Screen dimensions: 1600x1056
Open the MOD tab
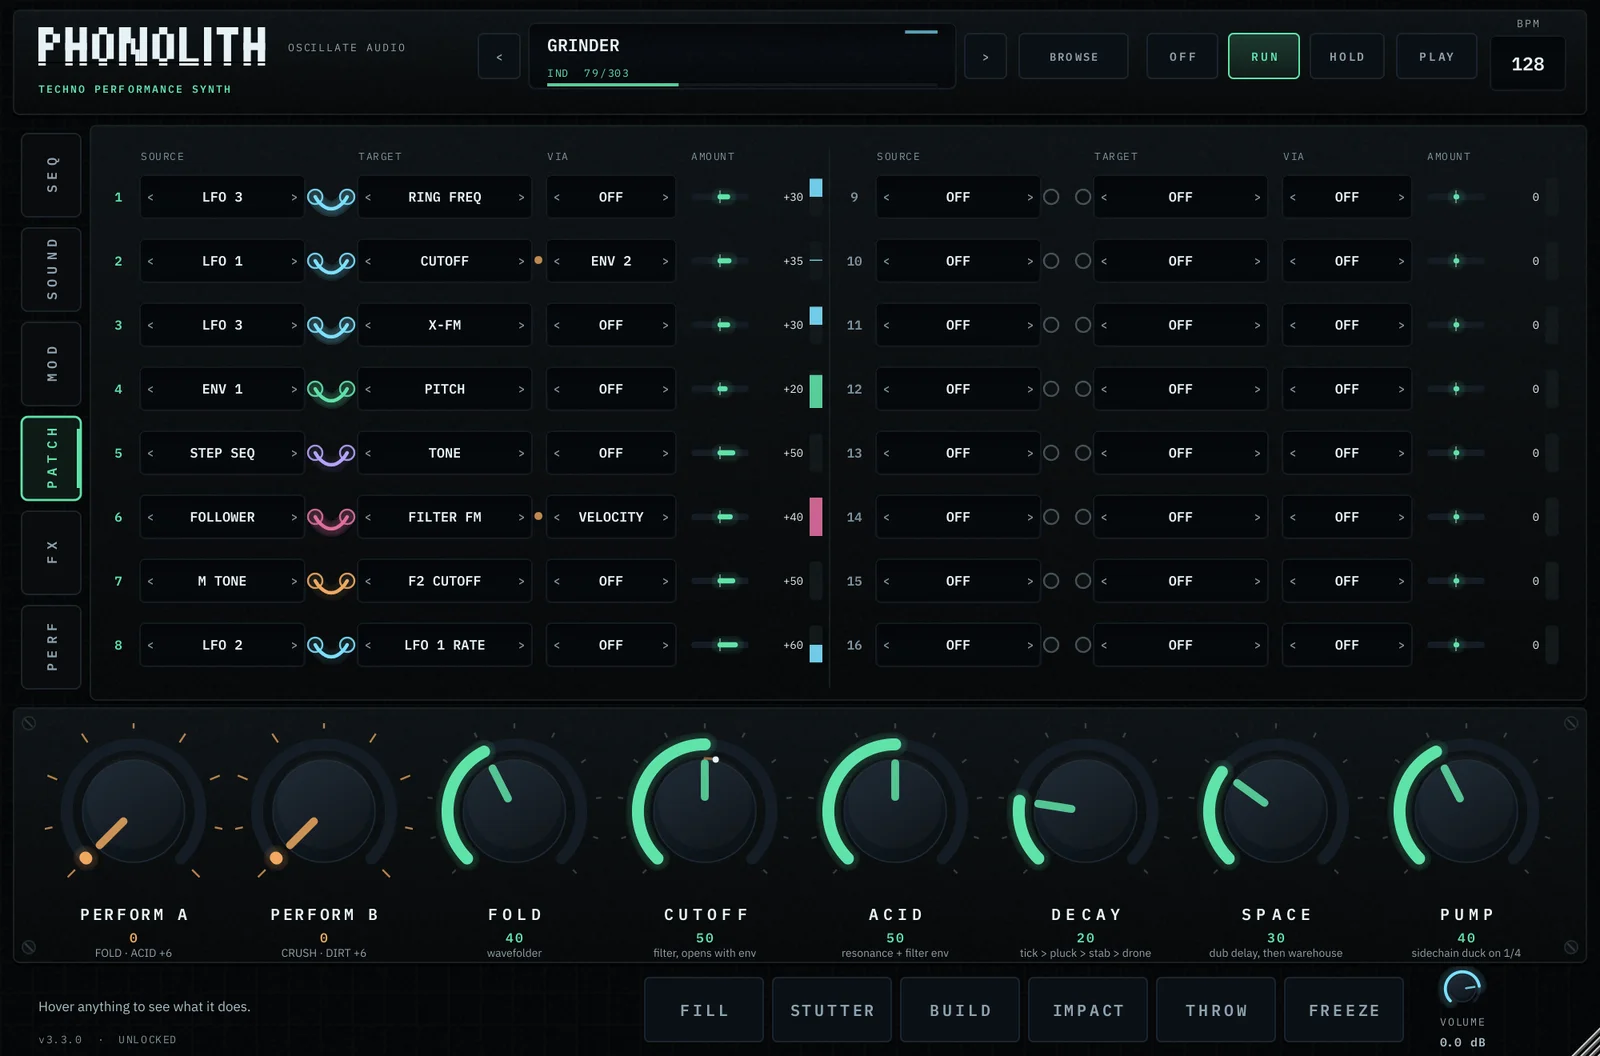[52, 364]
